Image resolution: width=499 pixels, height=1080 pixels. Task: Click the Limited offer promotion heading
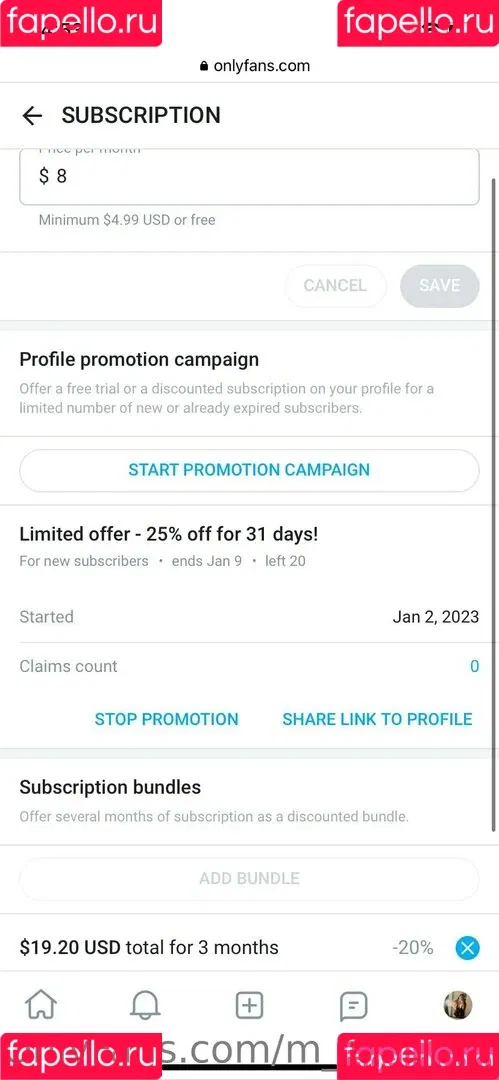click(169, 534)
